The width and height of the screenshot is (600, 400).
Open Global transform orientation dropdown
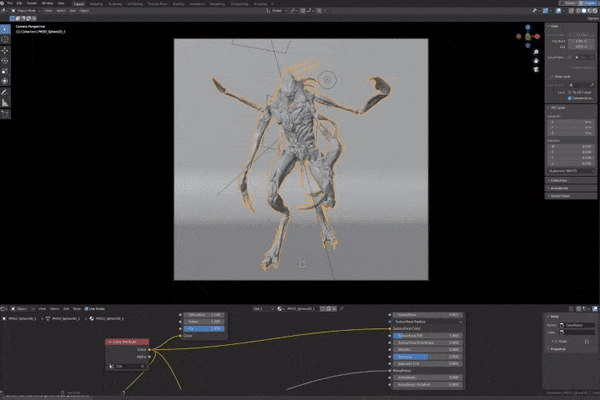277,11
